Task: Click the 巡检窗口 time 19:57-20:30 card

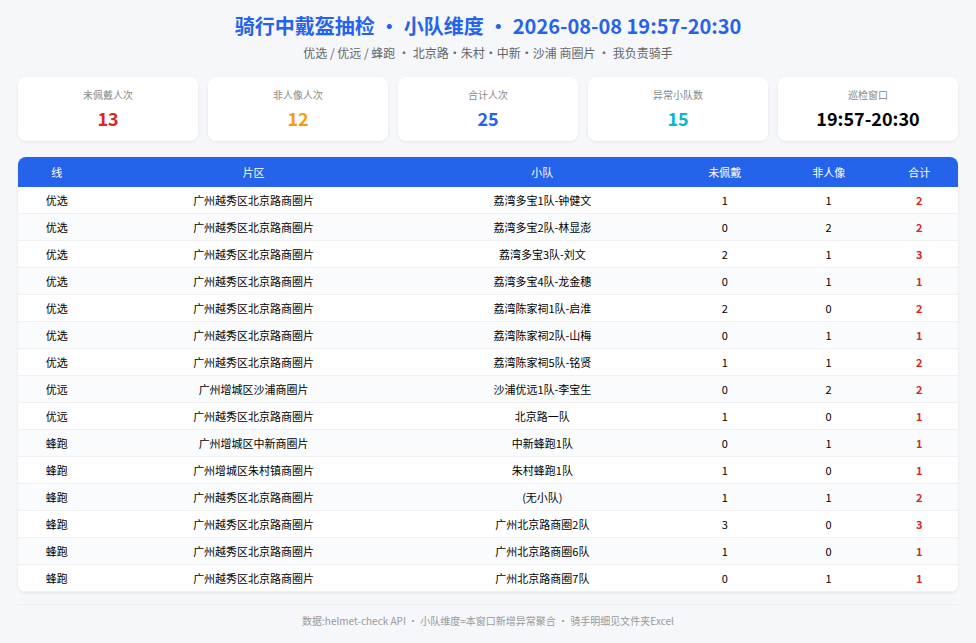Action: (x=868, y=109)
